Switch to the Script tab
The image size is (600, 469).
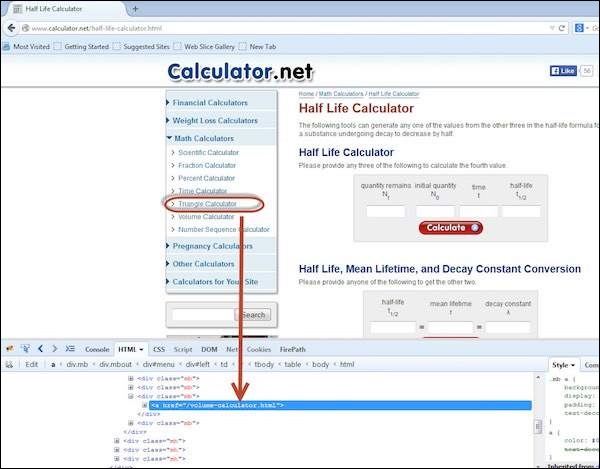[183, 349]
